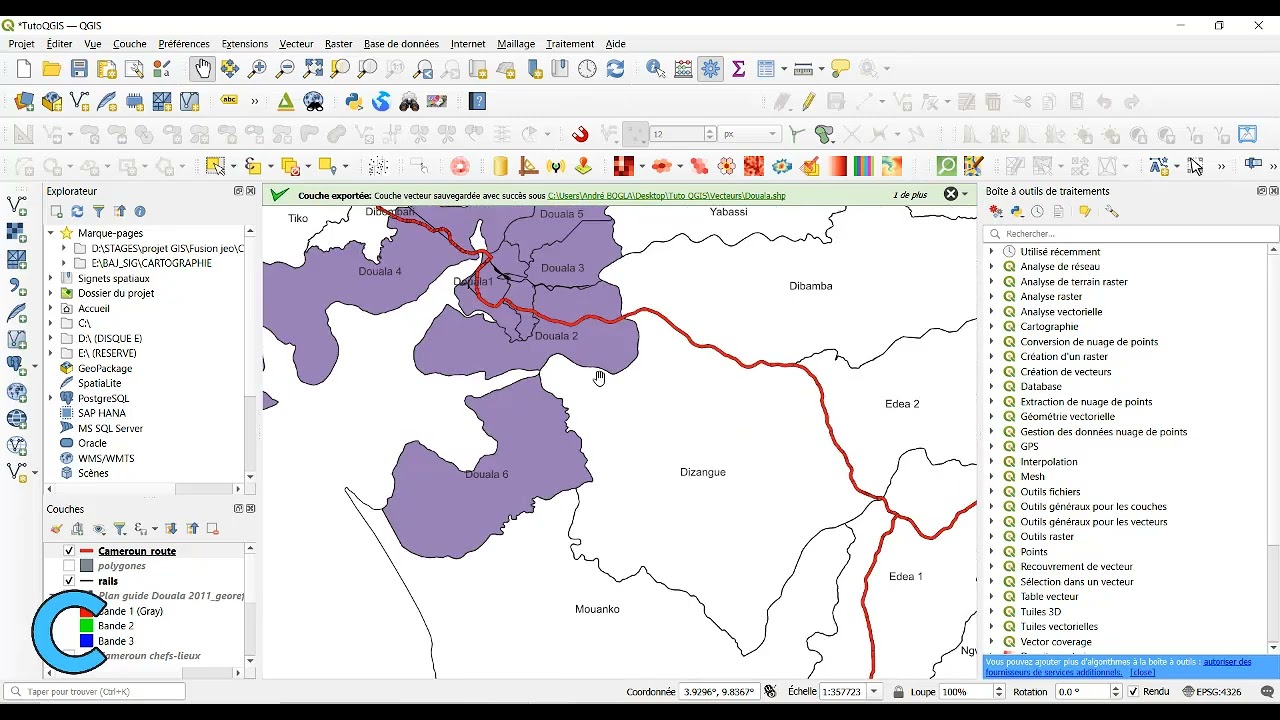Screen dimensions: 1280x720
Task: Expand the Analyse de réseau group
Action: pos(991,267)
